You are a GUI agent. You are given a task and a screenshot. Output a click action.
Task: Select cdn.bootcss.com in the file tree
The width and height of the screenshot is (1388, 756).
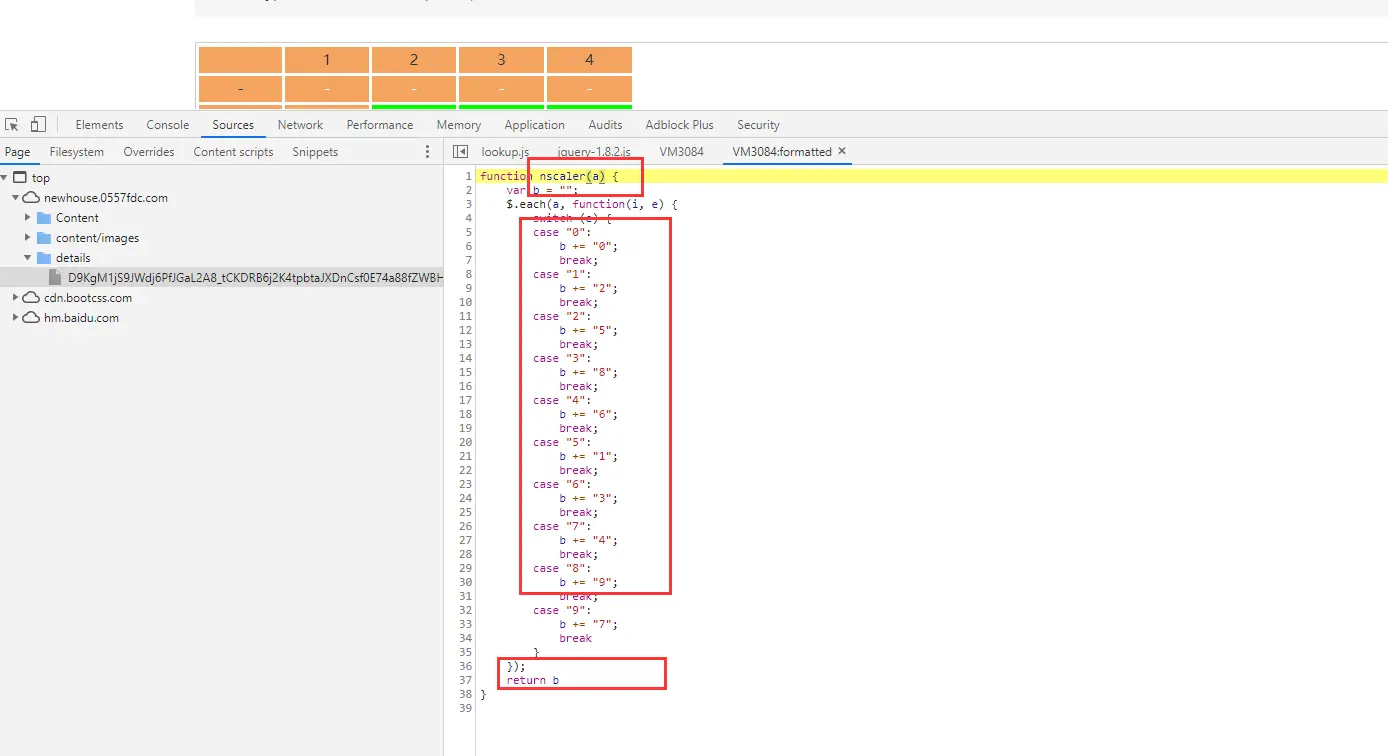[88, 298]
